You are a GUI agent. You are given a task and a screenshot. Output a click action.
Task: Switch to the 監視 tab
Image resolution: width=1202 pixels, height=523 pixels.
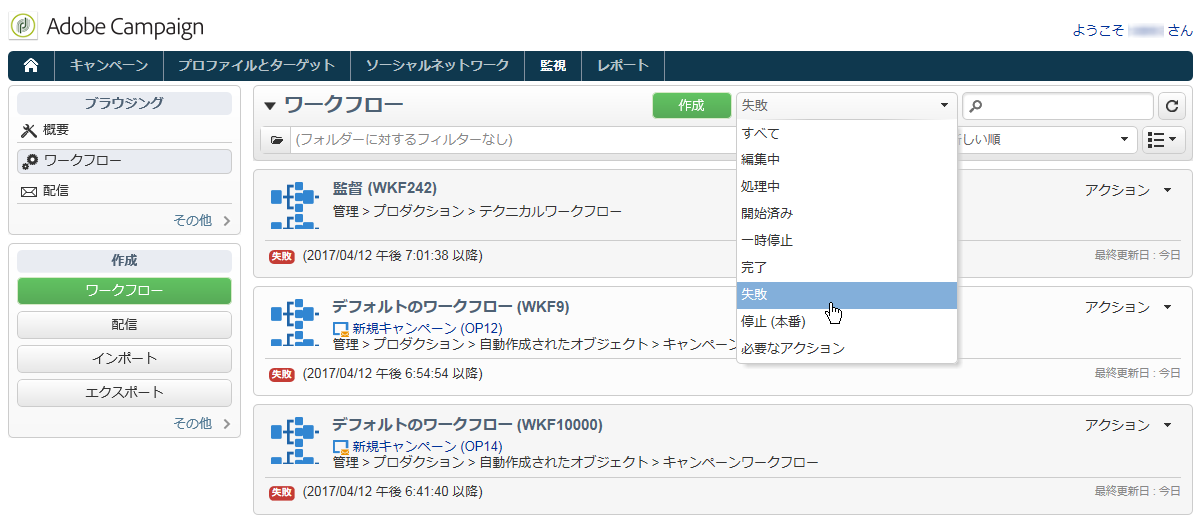(553, 66)
